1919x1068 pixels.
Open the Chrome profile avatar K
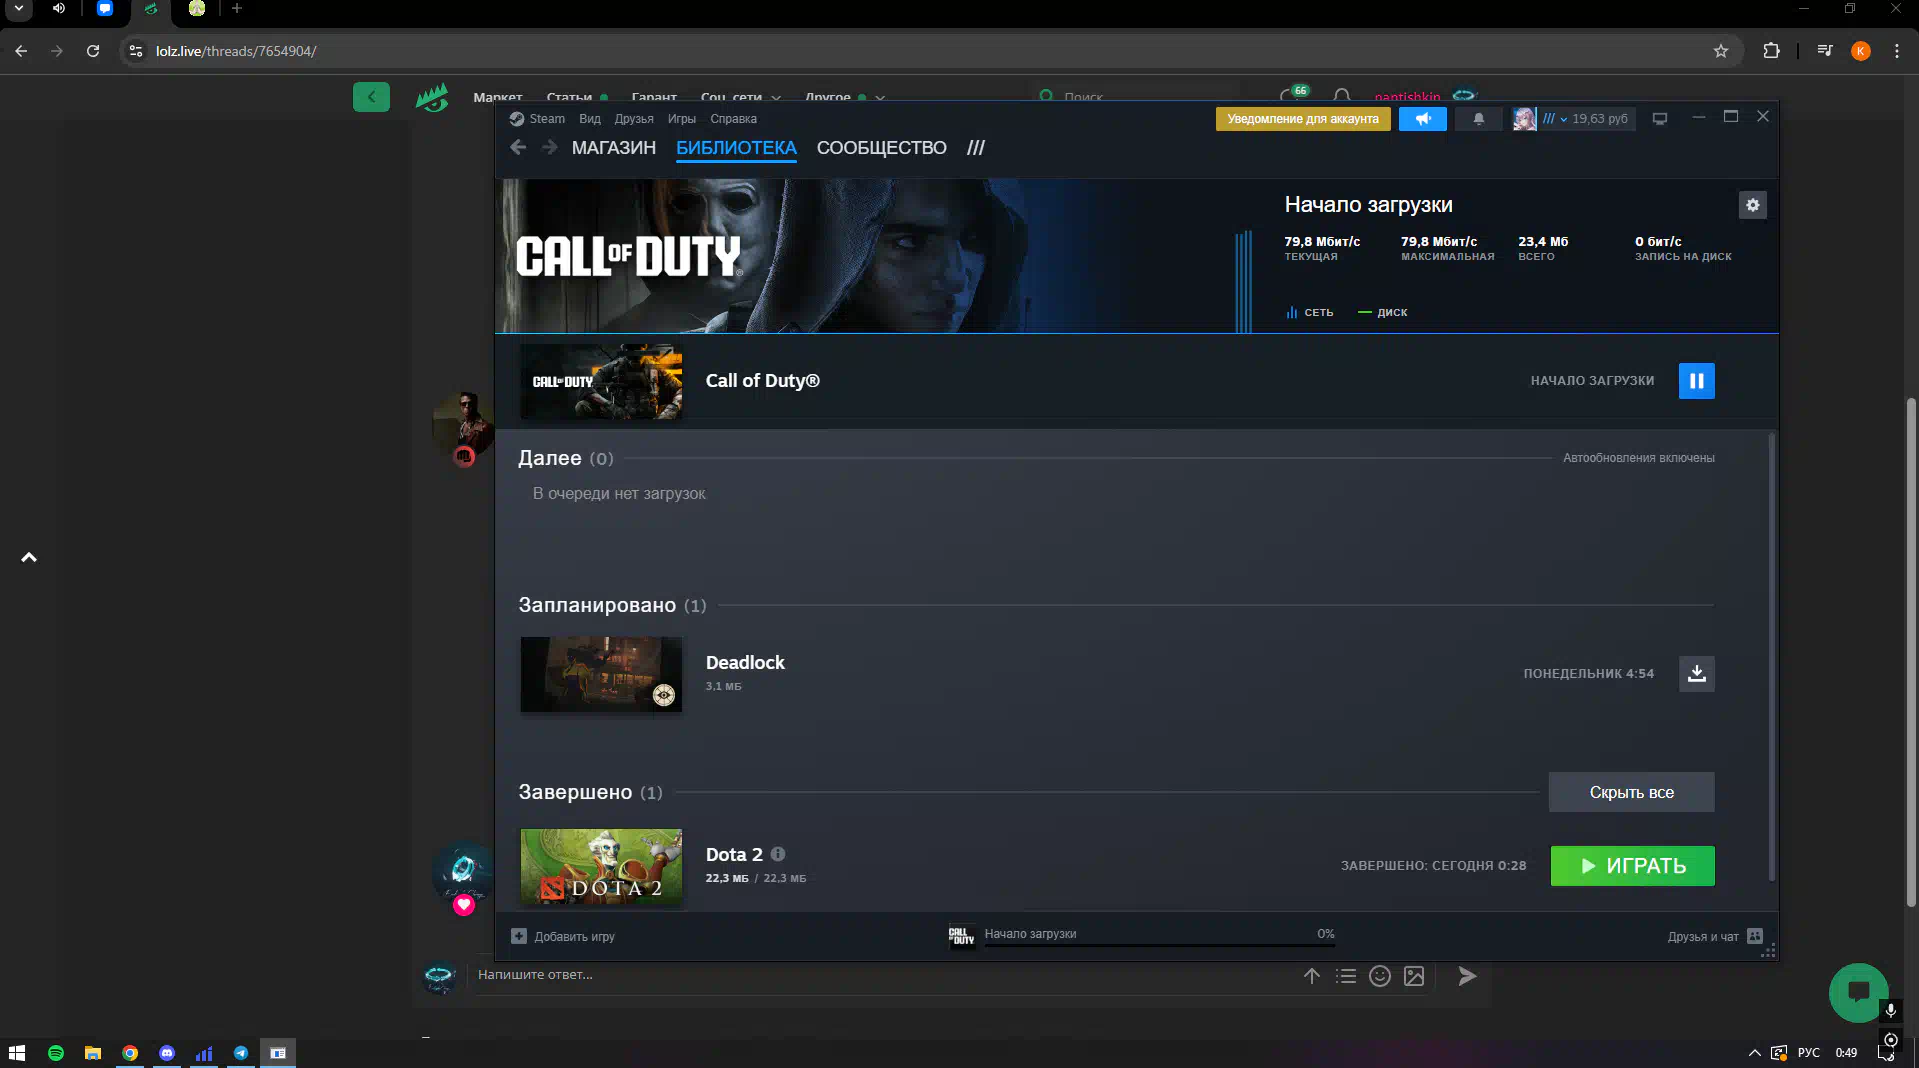click(1860, 51)
